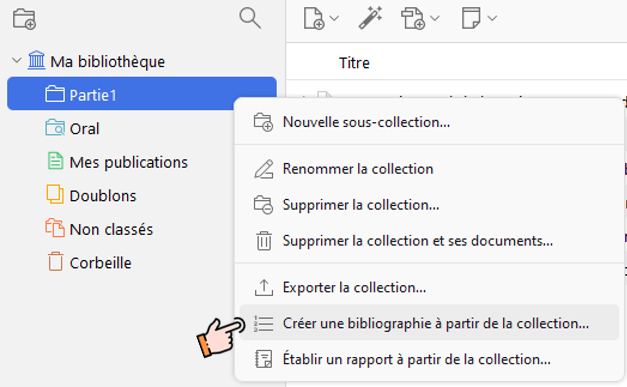Screen dimensions: 627x387
Task: Choose Supprimer la collection… entry
Action: click(x=429, y=205)
